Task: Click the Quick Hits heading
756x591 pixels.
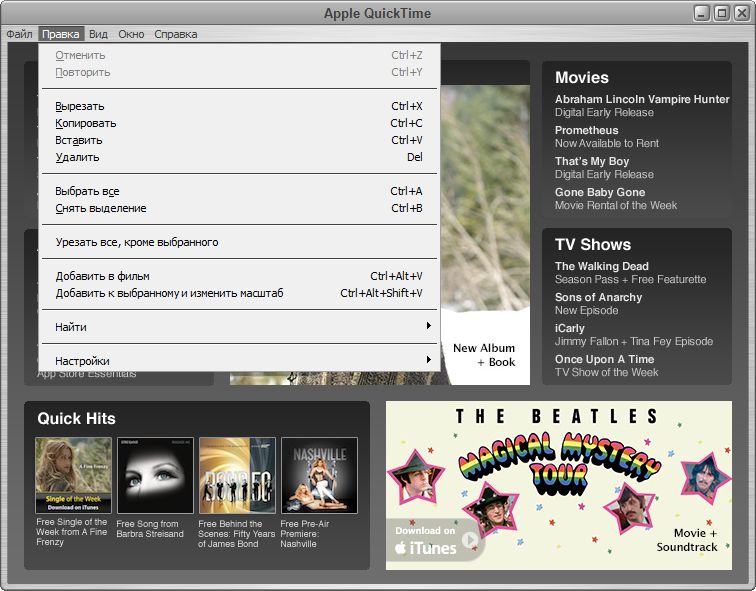Action: click(x=76, y=418)
